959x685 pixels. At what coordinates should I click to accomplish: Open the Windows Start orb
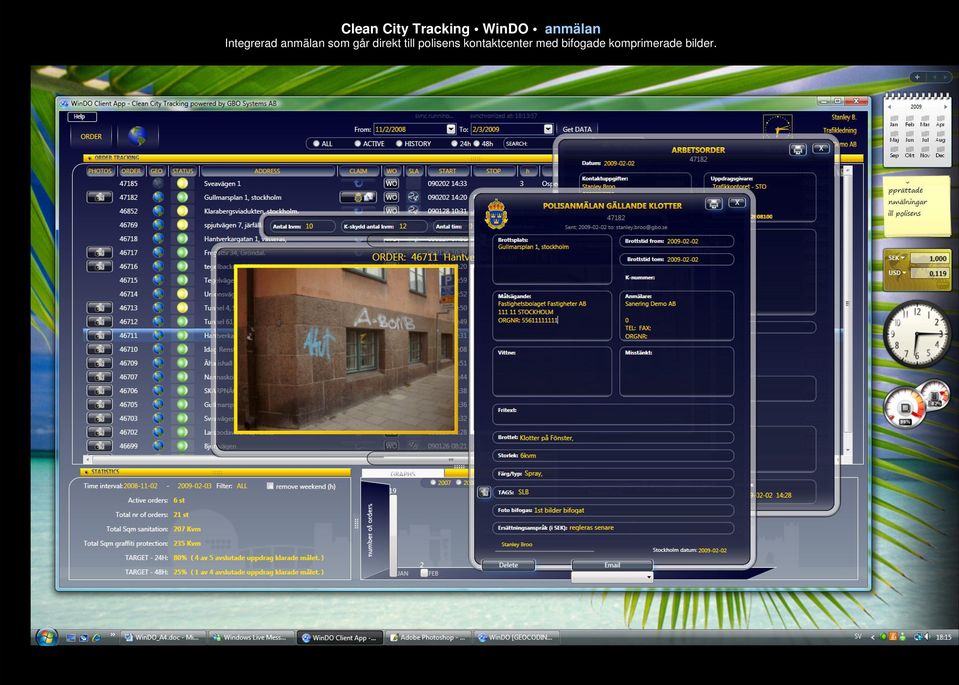click(x=46, y=637)
